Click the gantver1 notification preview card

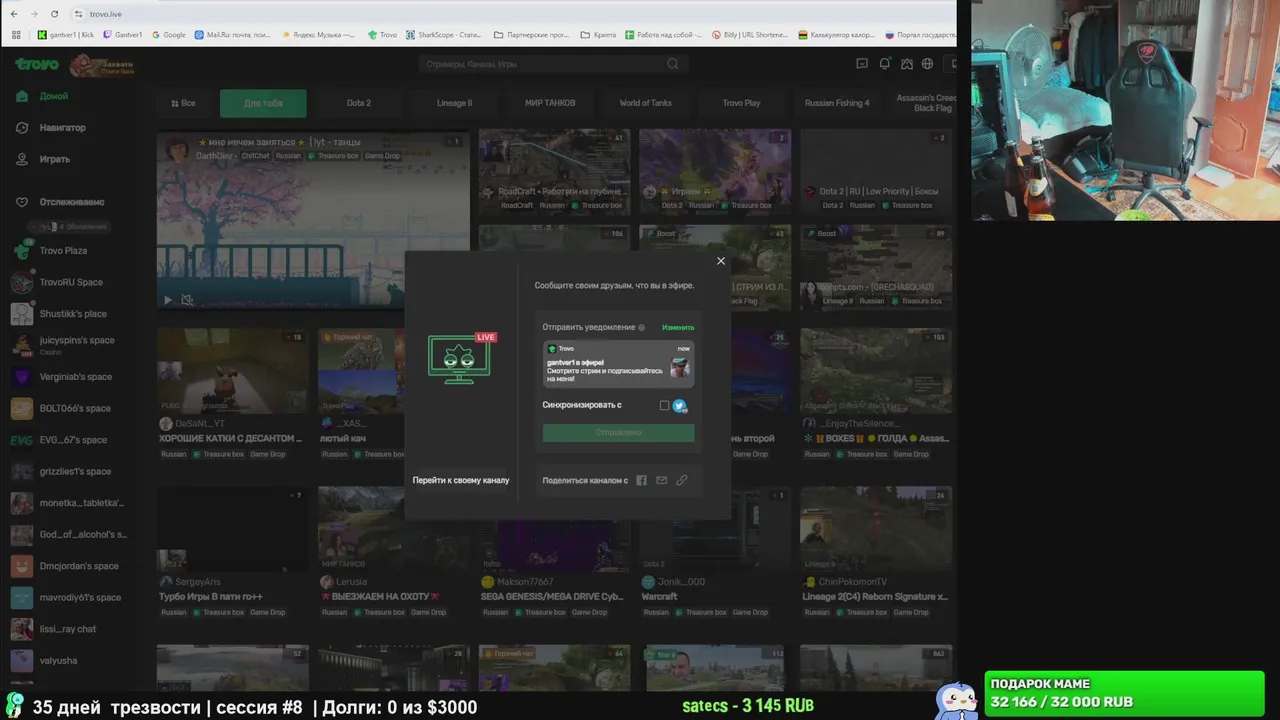pyautogui.click(x=618, y=363)
